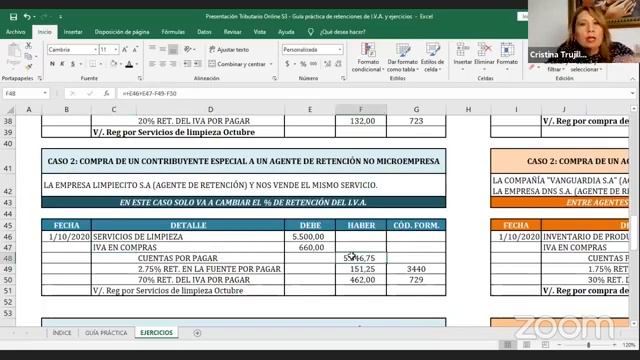Click the Cut scissors icon
Screen dimensions: 640x360
28,45
